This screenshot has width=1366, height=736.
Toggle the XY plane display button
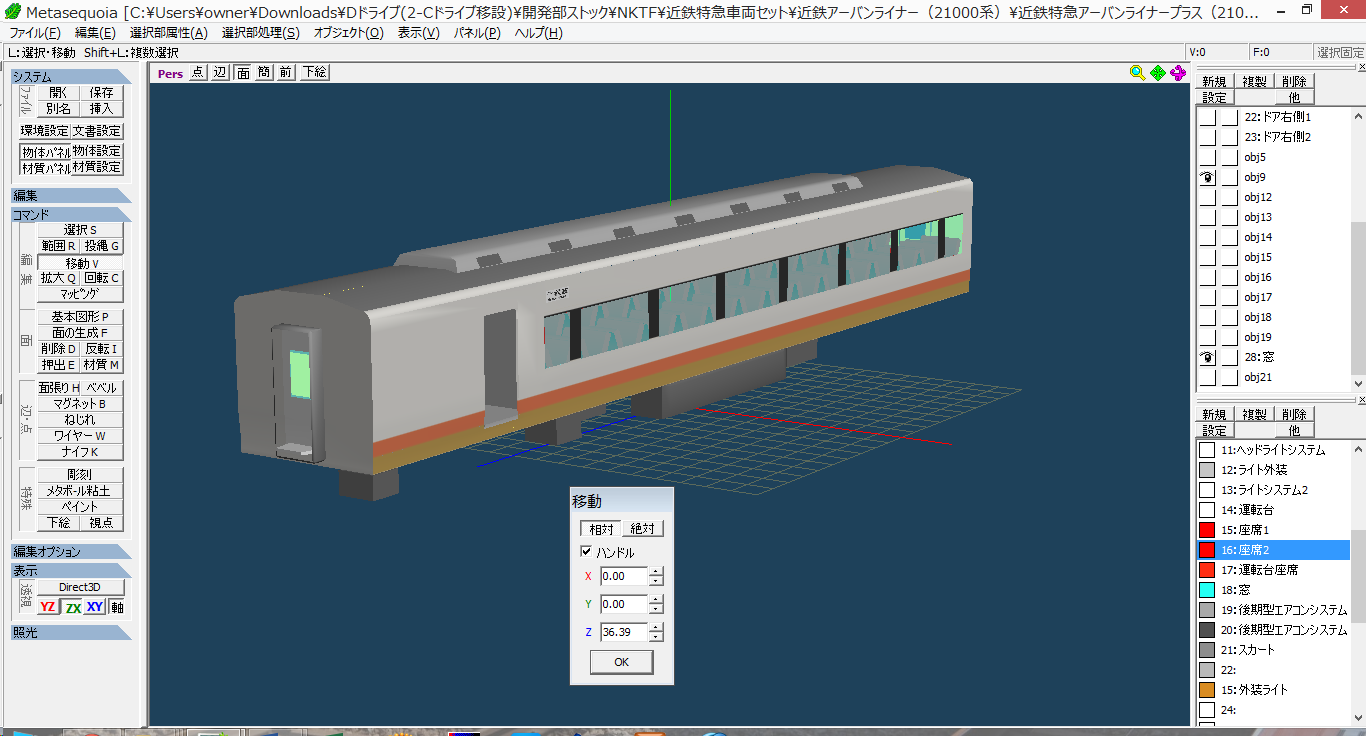(95, 607)
